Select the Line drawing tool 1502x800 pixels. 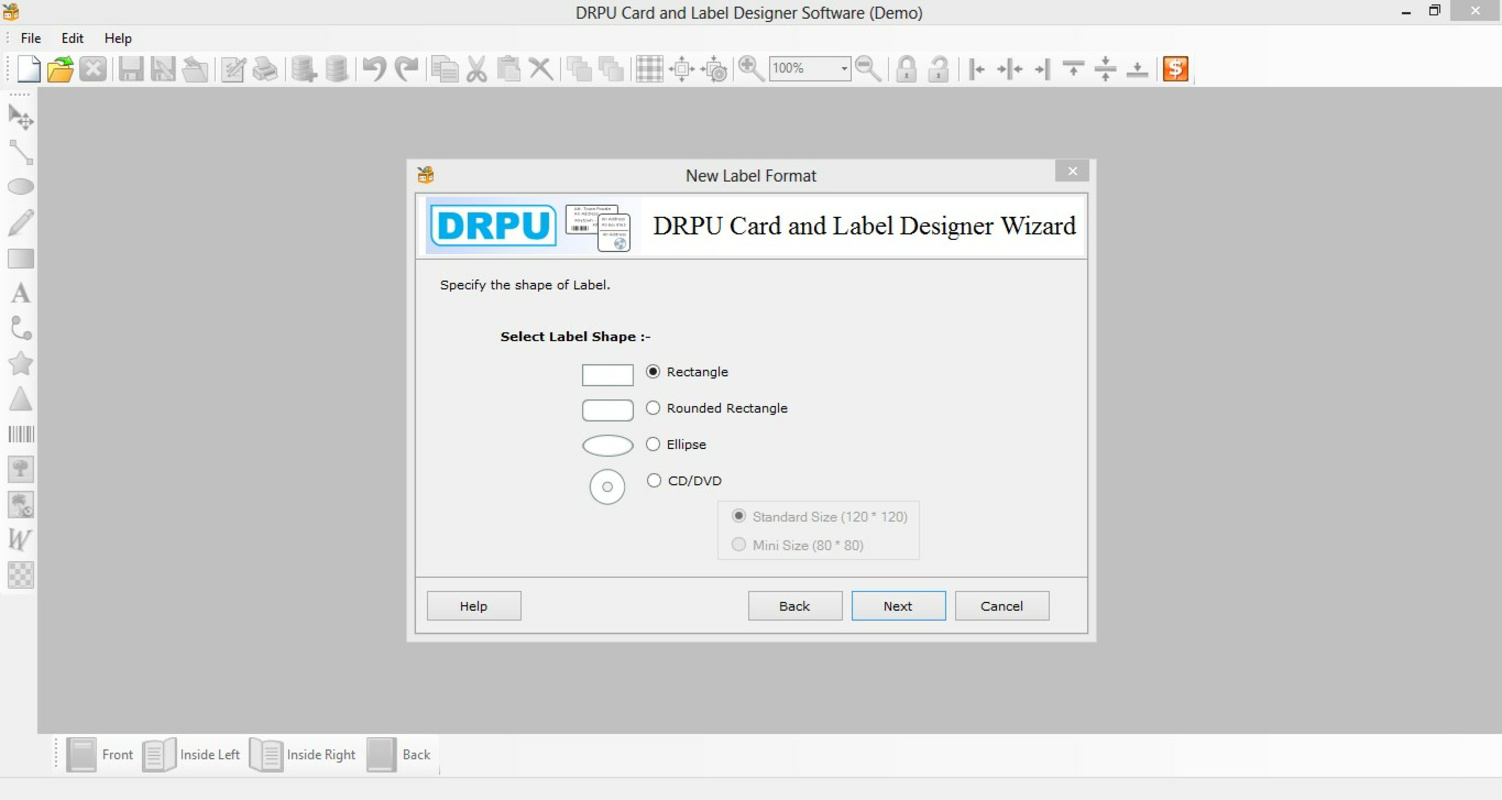pos(21,152)
